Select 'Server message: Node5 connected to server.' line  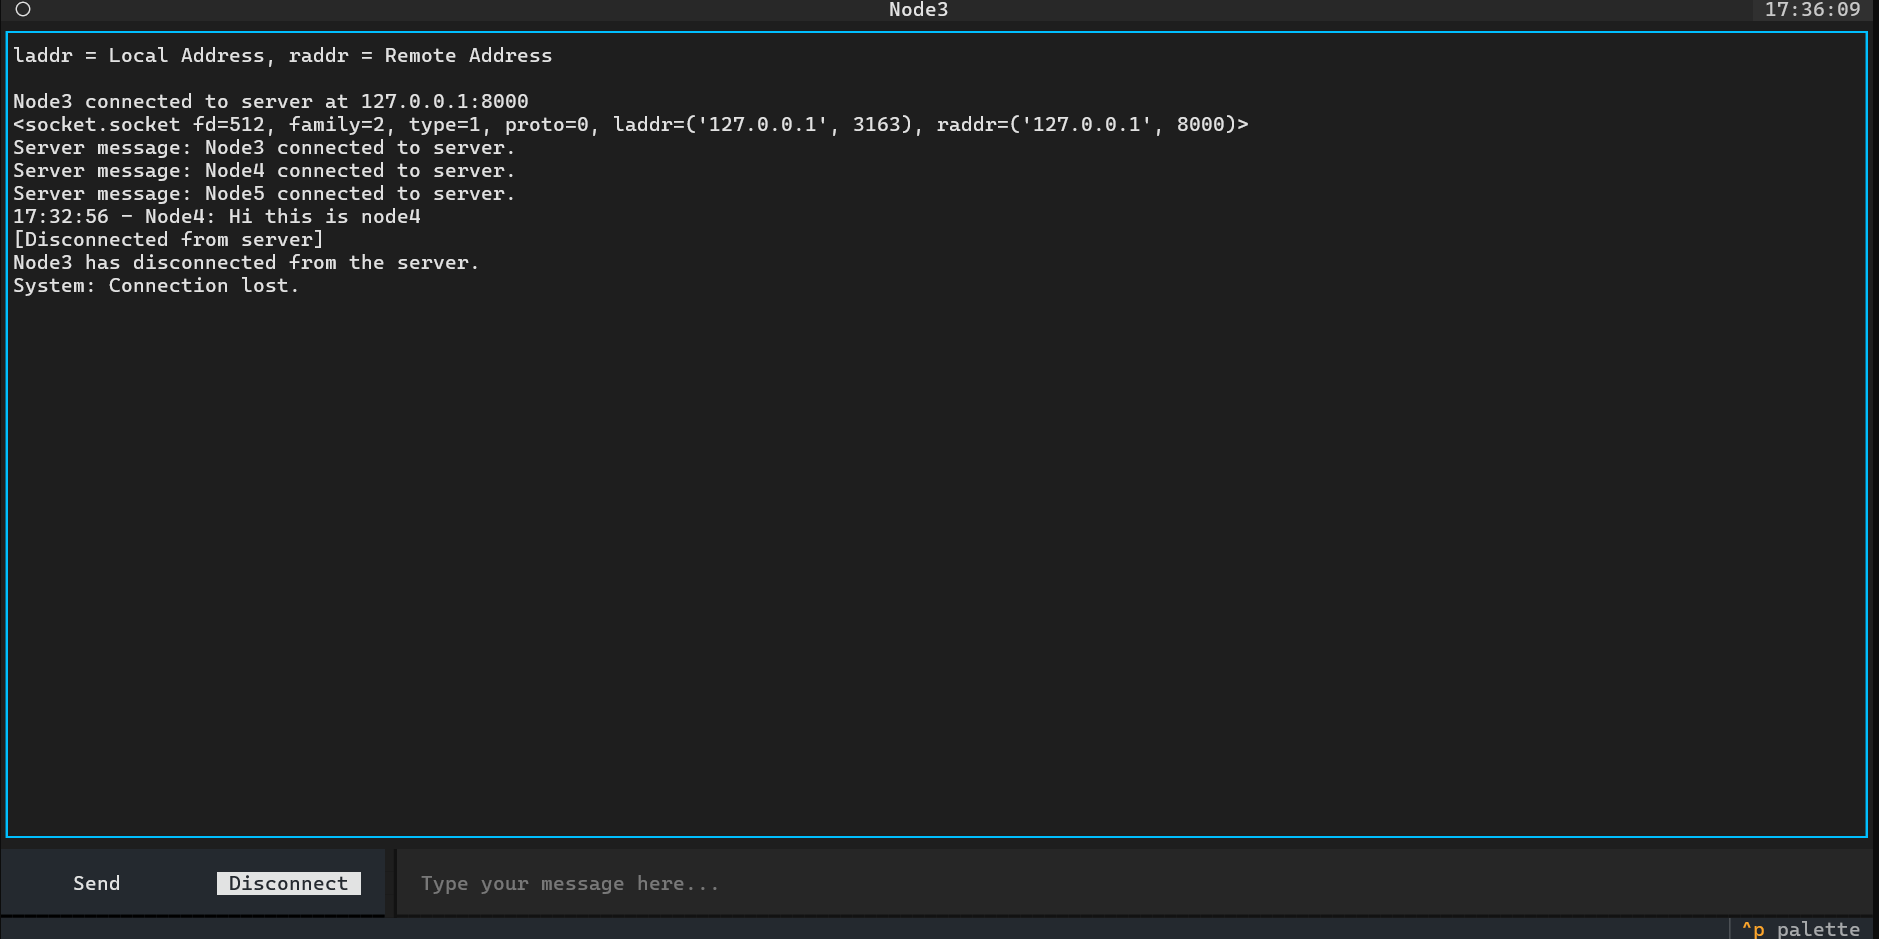click(264, 194)
